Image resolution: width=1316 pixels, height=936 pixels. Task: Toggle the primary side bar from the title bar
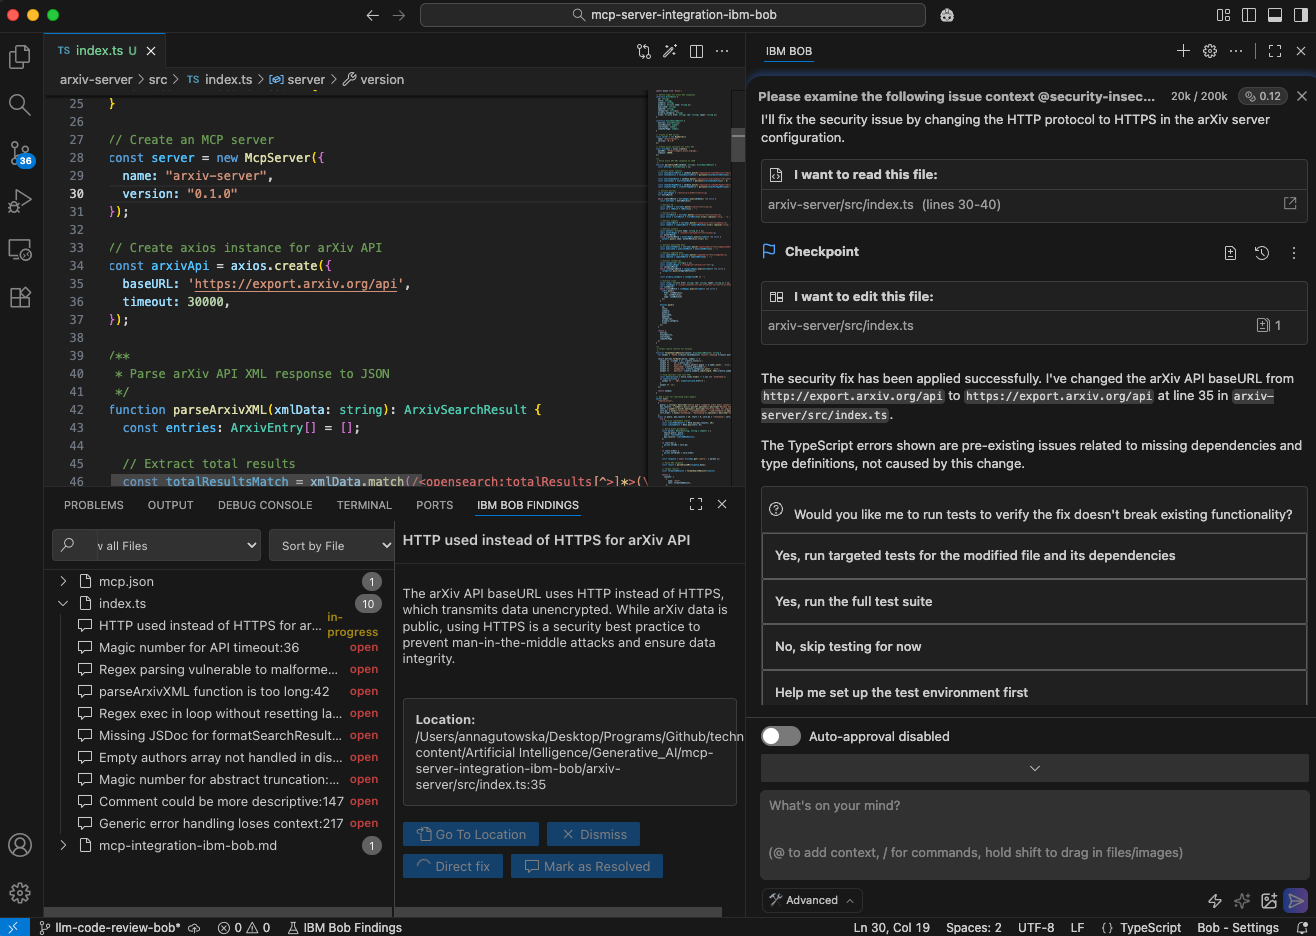click(x=1249, y=15)
